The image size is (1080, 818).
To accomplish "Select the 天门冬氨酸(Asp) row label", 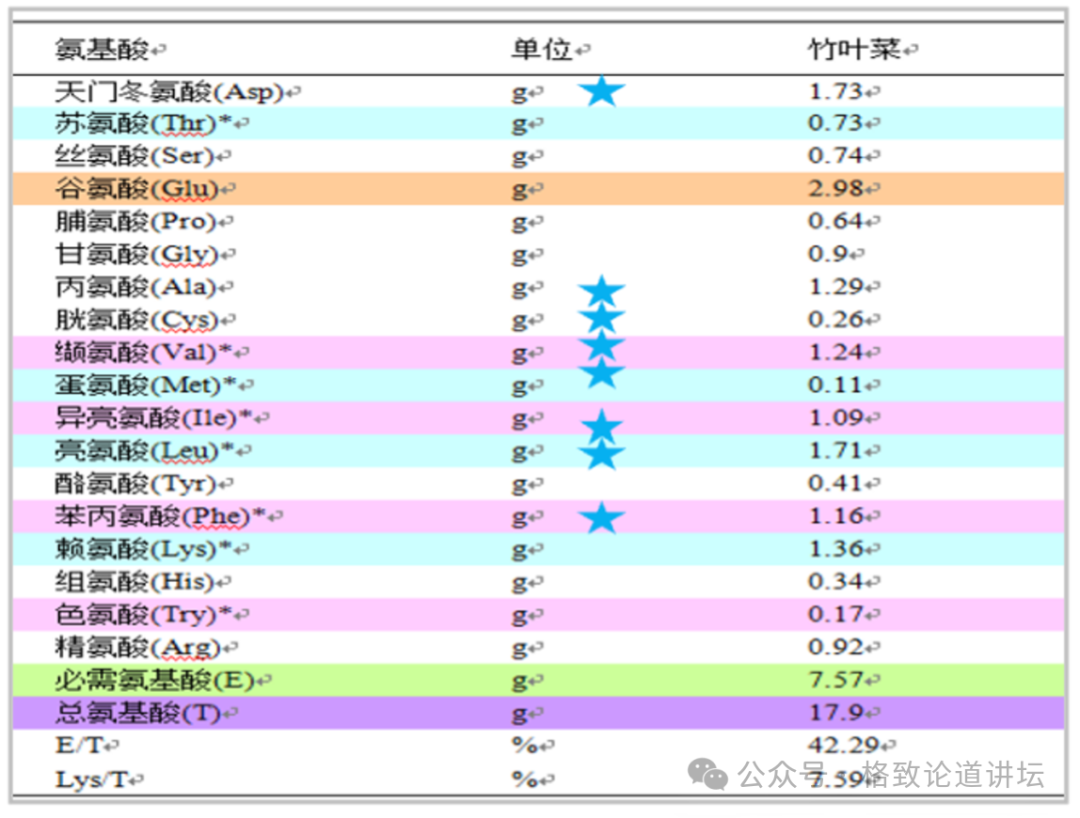I will point(169,91).
